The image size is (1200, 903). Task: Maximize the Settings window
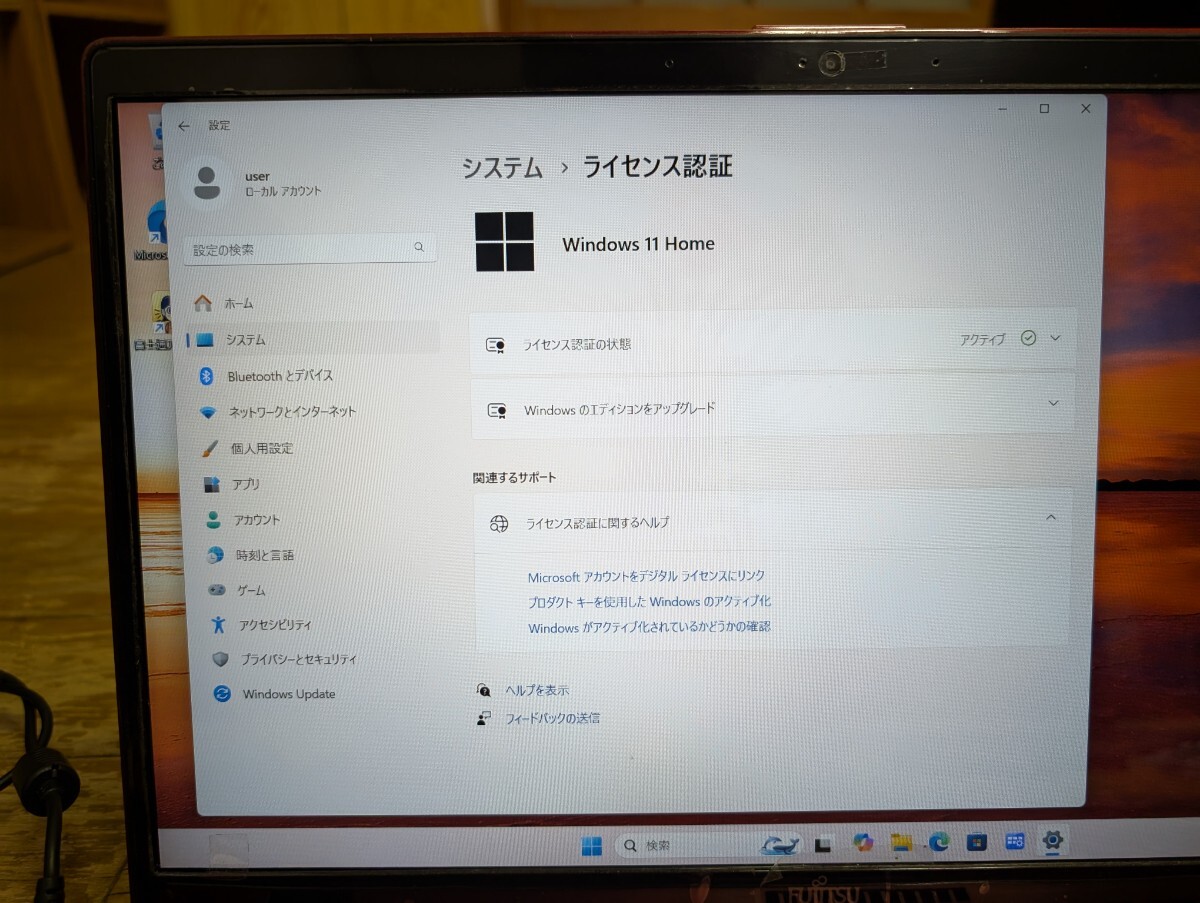tap(1044, 109)
